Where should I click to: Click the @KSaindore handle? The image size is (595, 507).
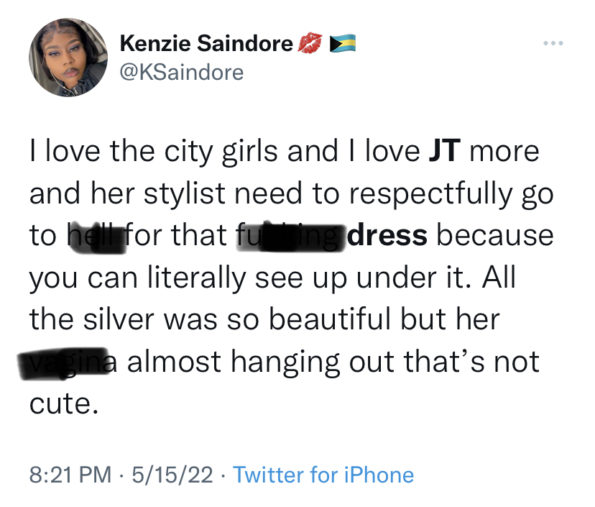[182, 72]
